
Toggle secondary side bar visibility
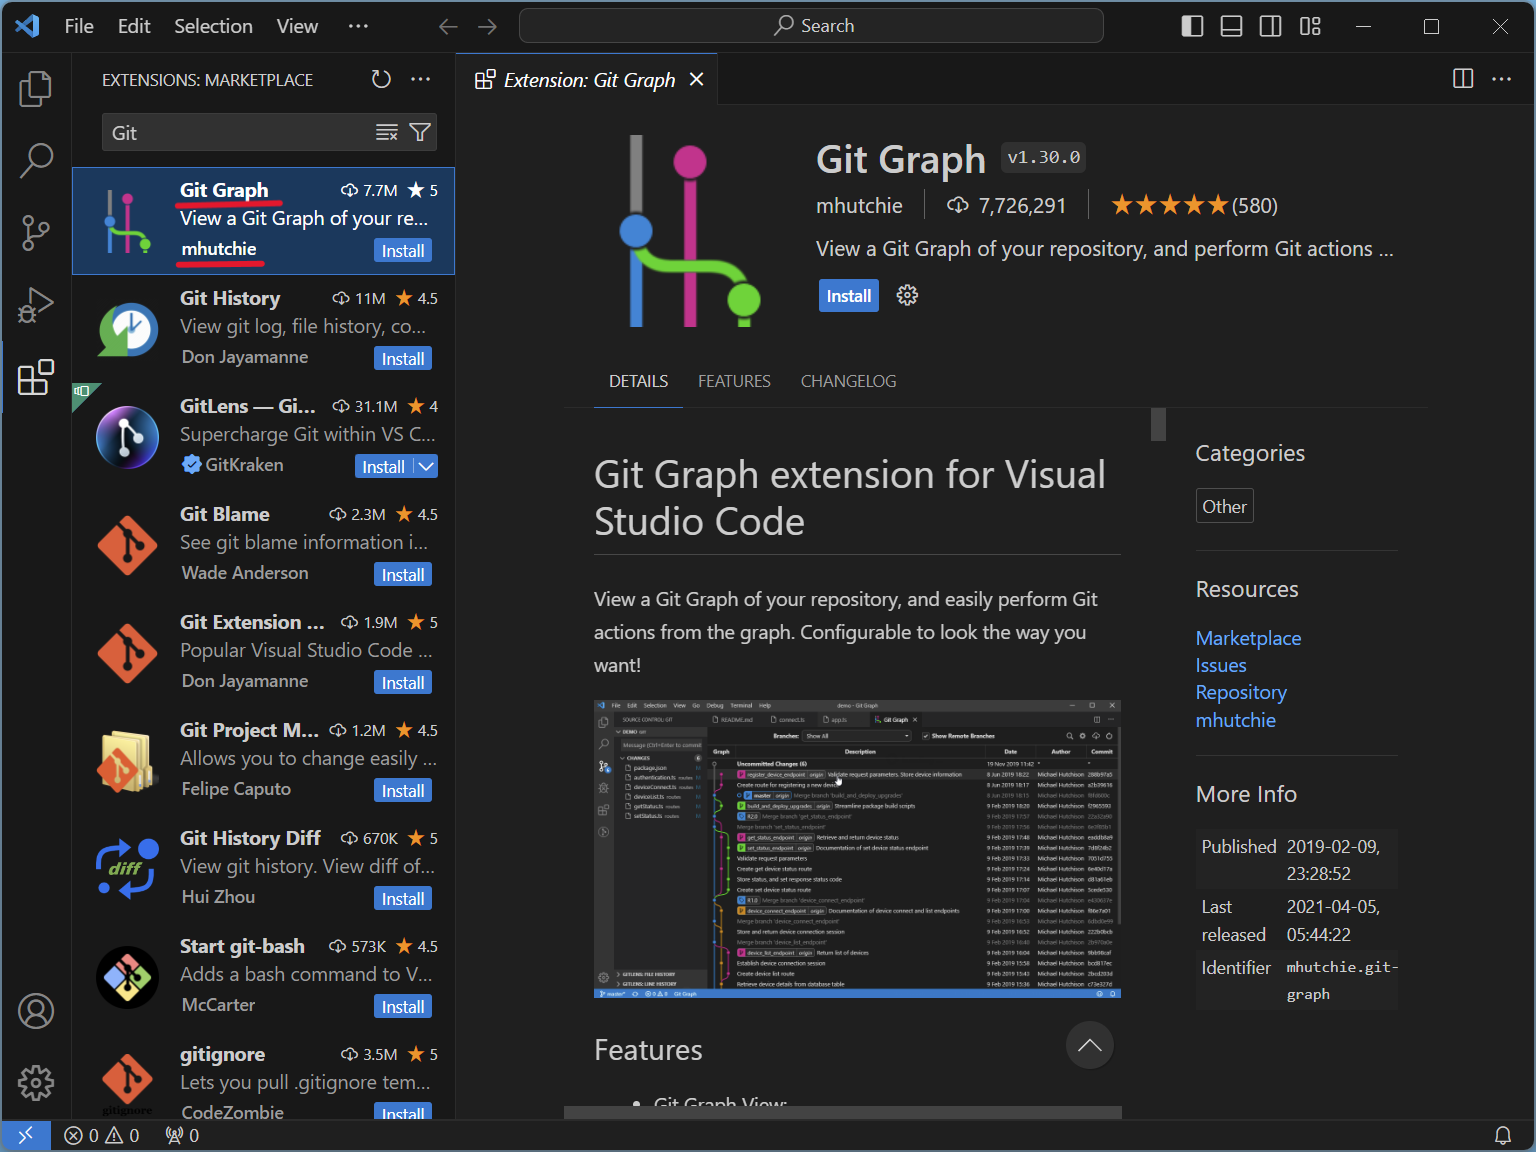[1270, 27]
